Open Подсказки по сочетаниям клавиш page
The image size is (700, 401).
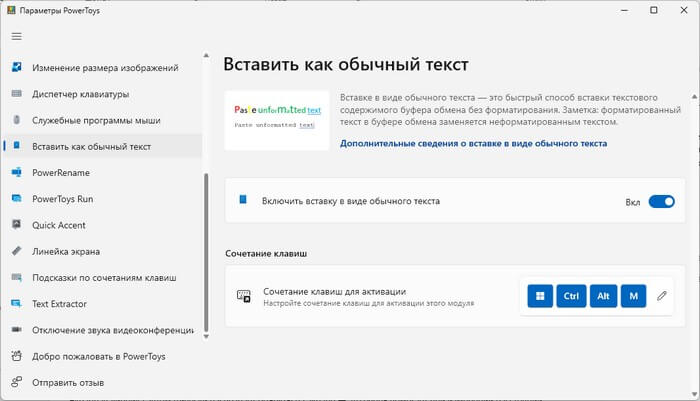[x=104, y=278]
